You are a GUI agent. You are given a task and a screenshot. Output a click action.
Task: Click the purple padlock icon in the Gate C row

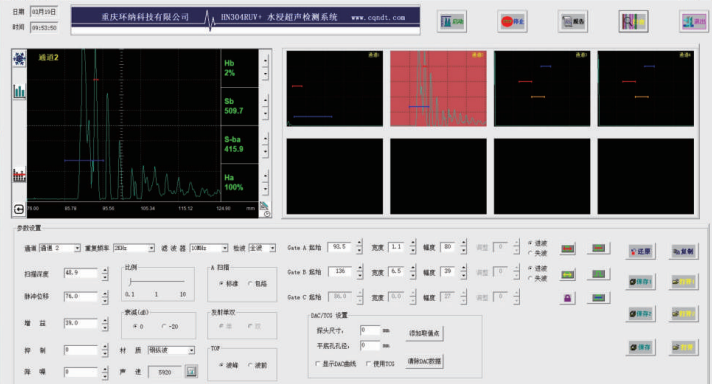[x=568, y=298]
